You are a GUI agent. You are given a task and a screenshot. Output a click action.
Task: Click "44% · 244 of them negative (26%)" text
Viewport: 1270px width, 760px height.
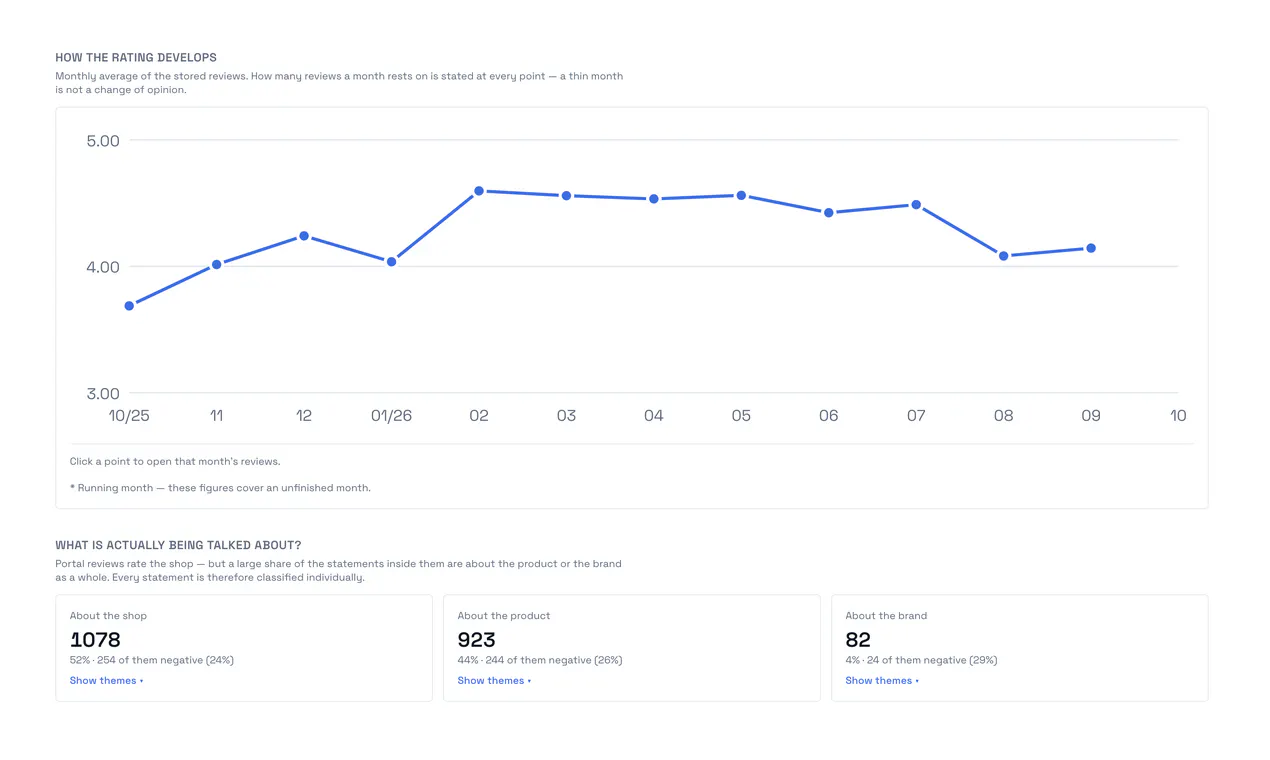point(540,660)
